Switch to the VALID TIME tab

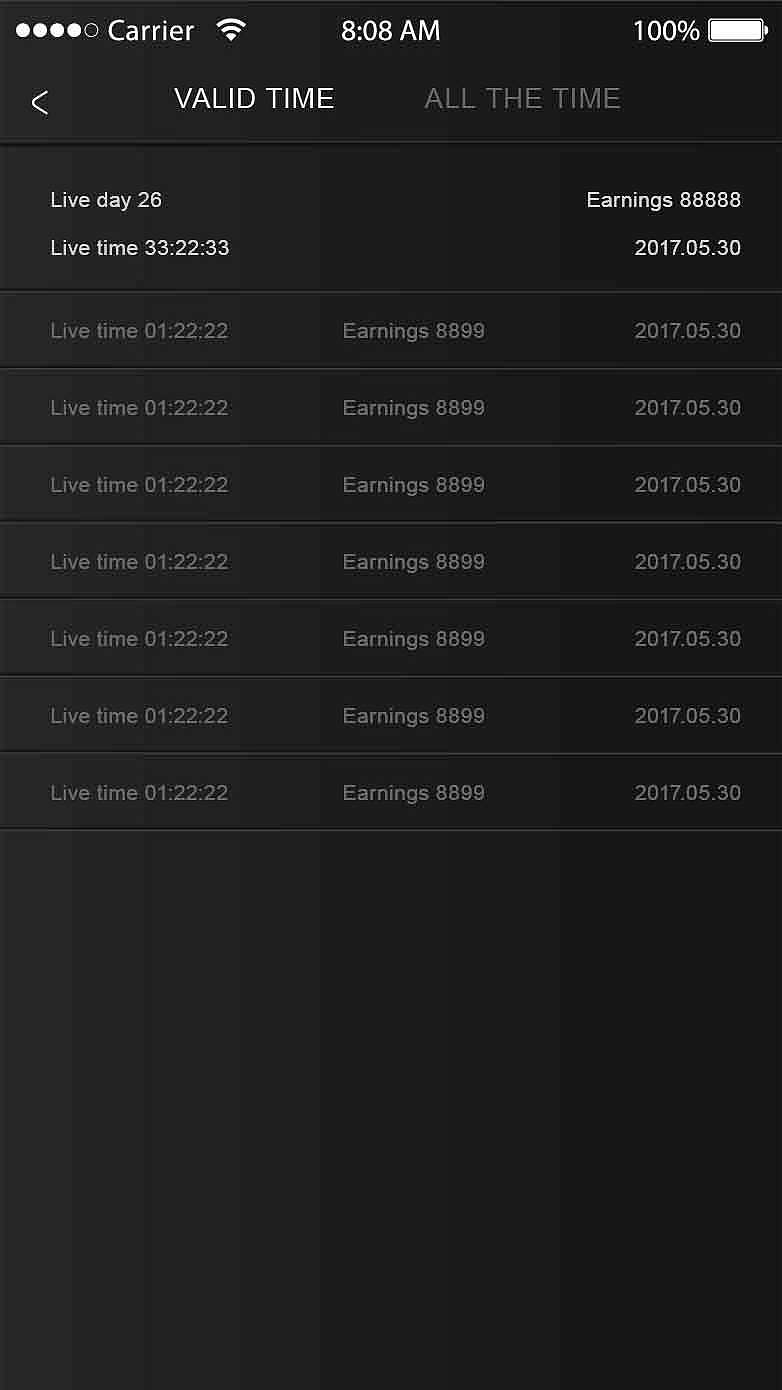[254, 98]
